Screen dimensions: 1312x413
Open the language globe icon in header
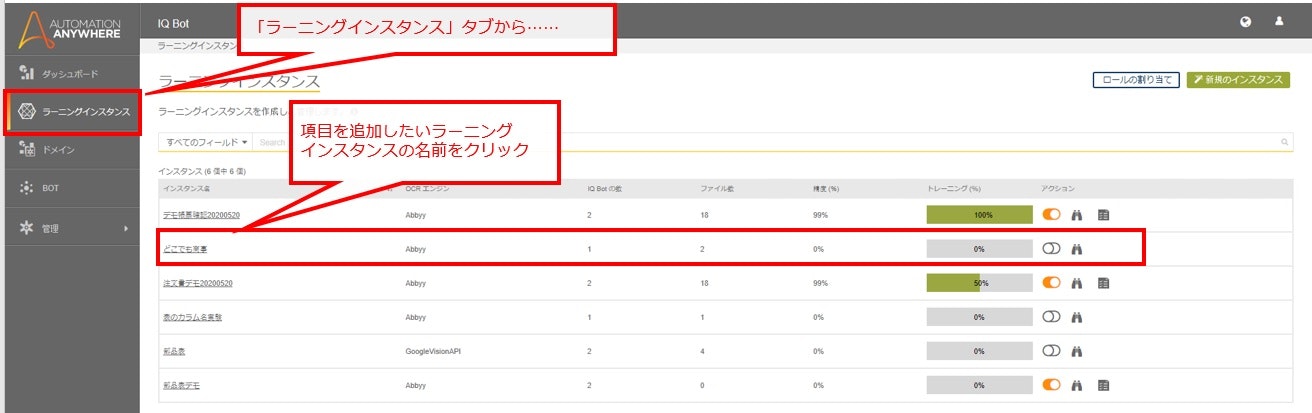(x=1246, y=21)
